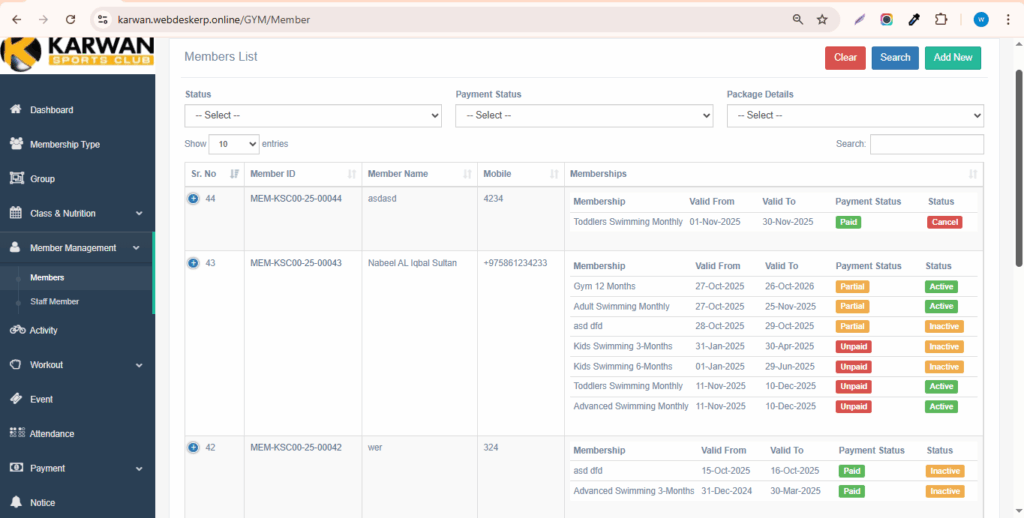The width and height of the screenshot is (1024, 518).
Task: Open the Show entries count dropdown
Action: [234, 144]
